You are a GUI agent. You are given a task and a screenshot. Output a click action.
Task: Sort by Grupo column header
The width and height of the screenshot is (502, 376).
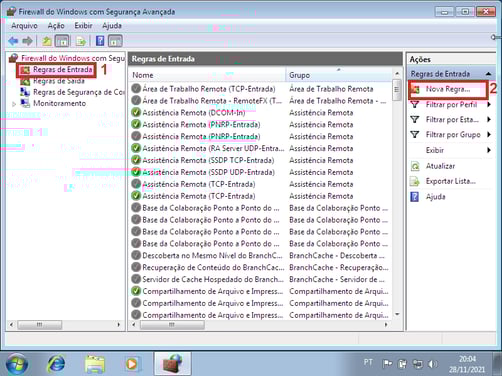click(x=339, y=75)
